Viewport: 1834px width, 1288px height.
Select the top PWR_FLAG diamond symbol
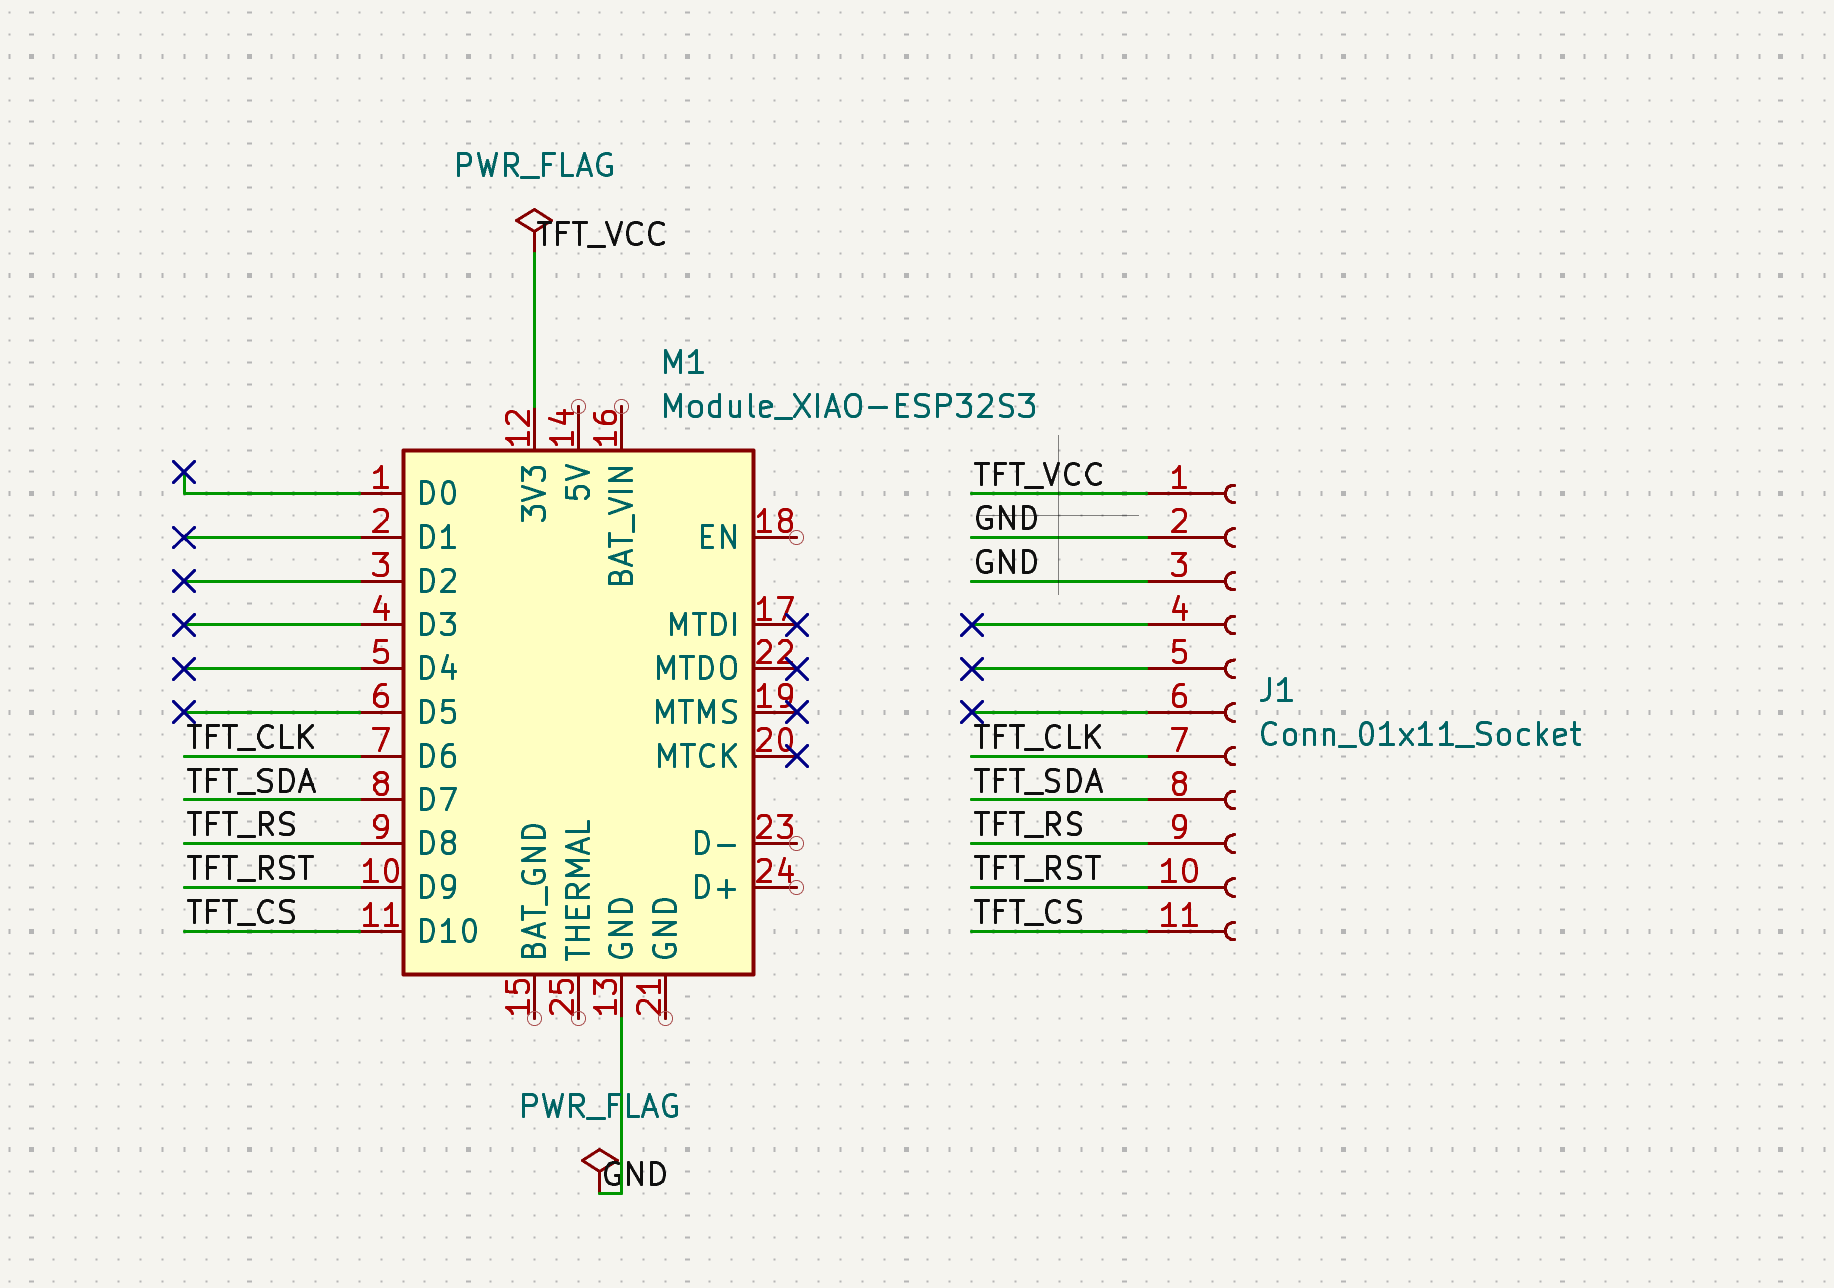(534, 220)
